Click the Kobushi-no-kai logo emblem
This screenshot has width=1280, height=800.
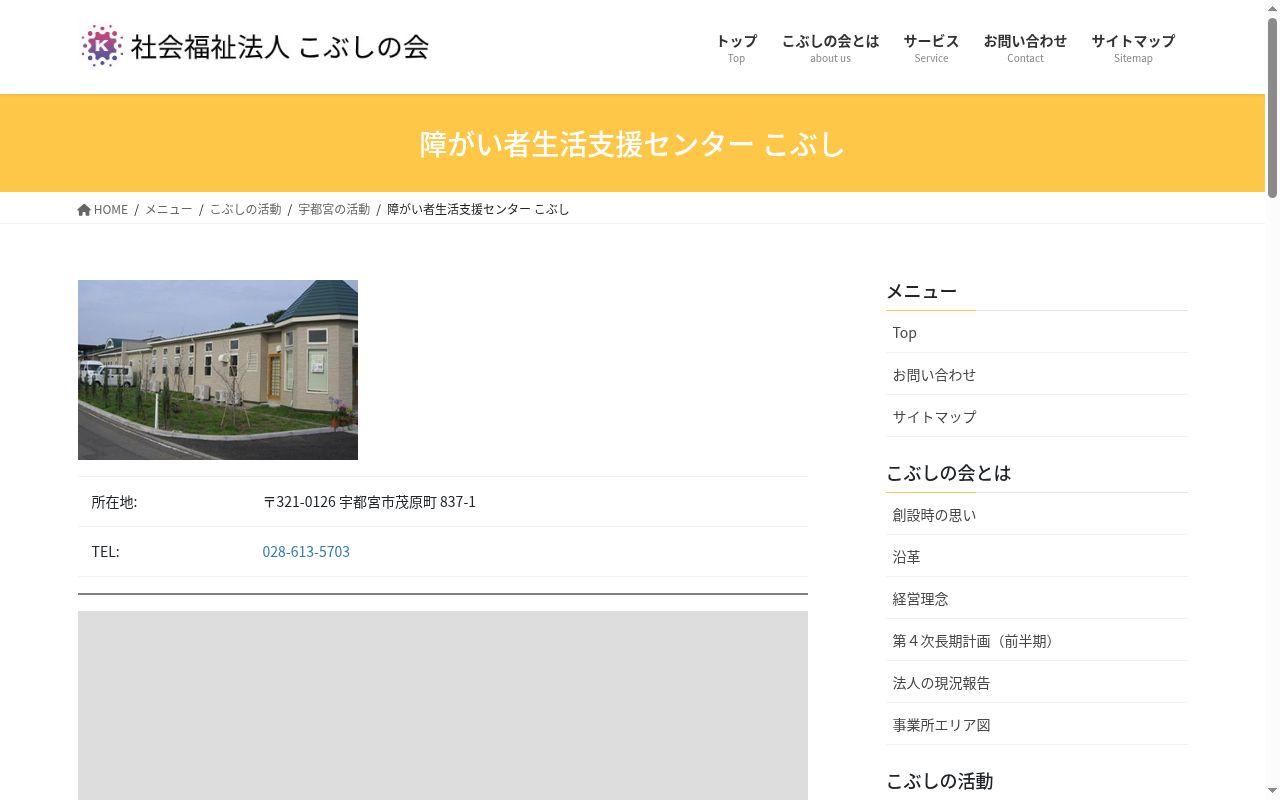(x=102, y=46)
